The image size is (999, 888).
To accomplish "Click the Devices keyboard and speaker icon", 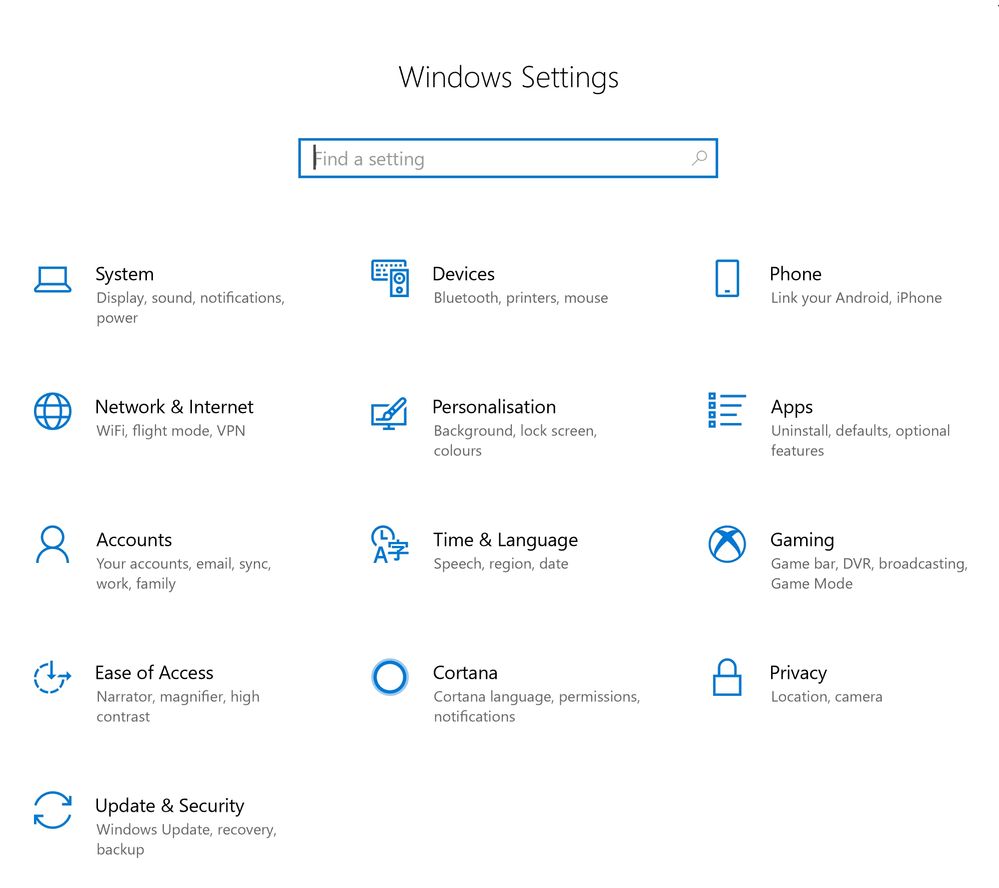I will pos(390,278).
